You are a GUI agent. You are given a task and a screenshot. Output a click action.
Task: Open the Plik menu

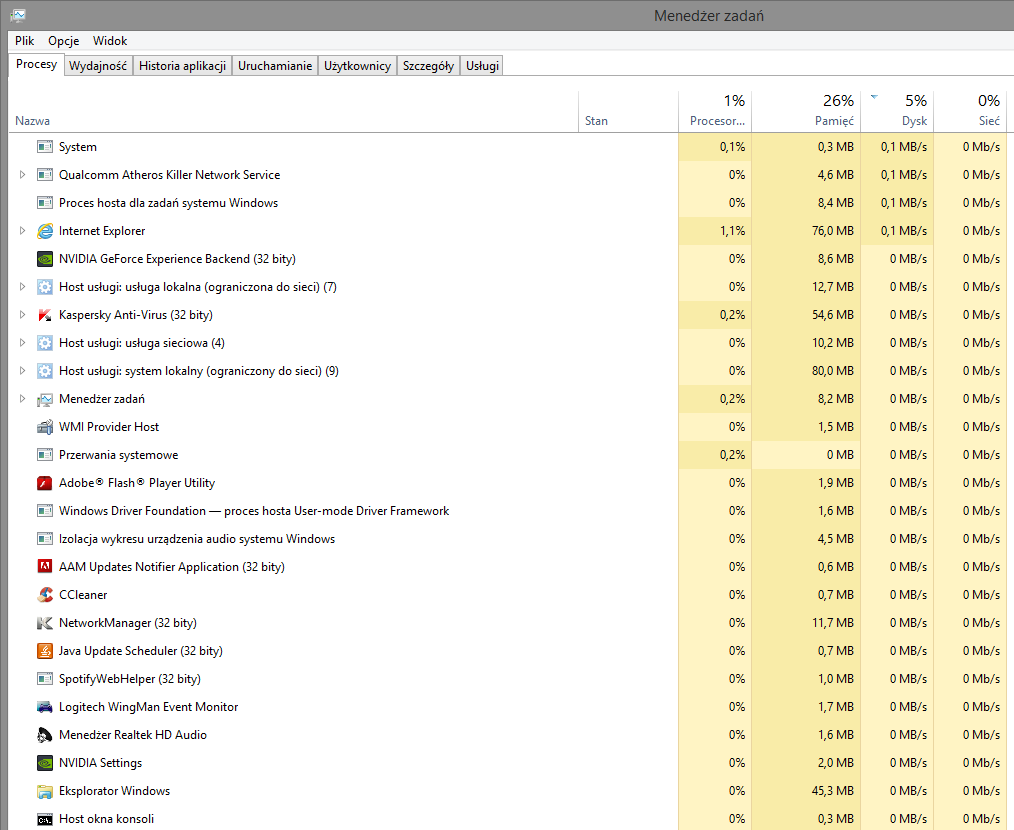pyautogui.click(x=25, y=41)
